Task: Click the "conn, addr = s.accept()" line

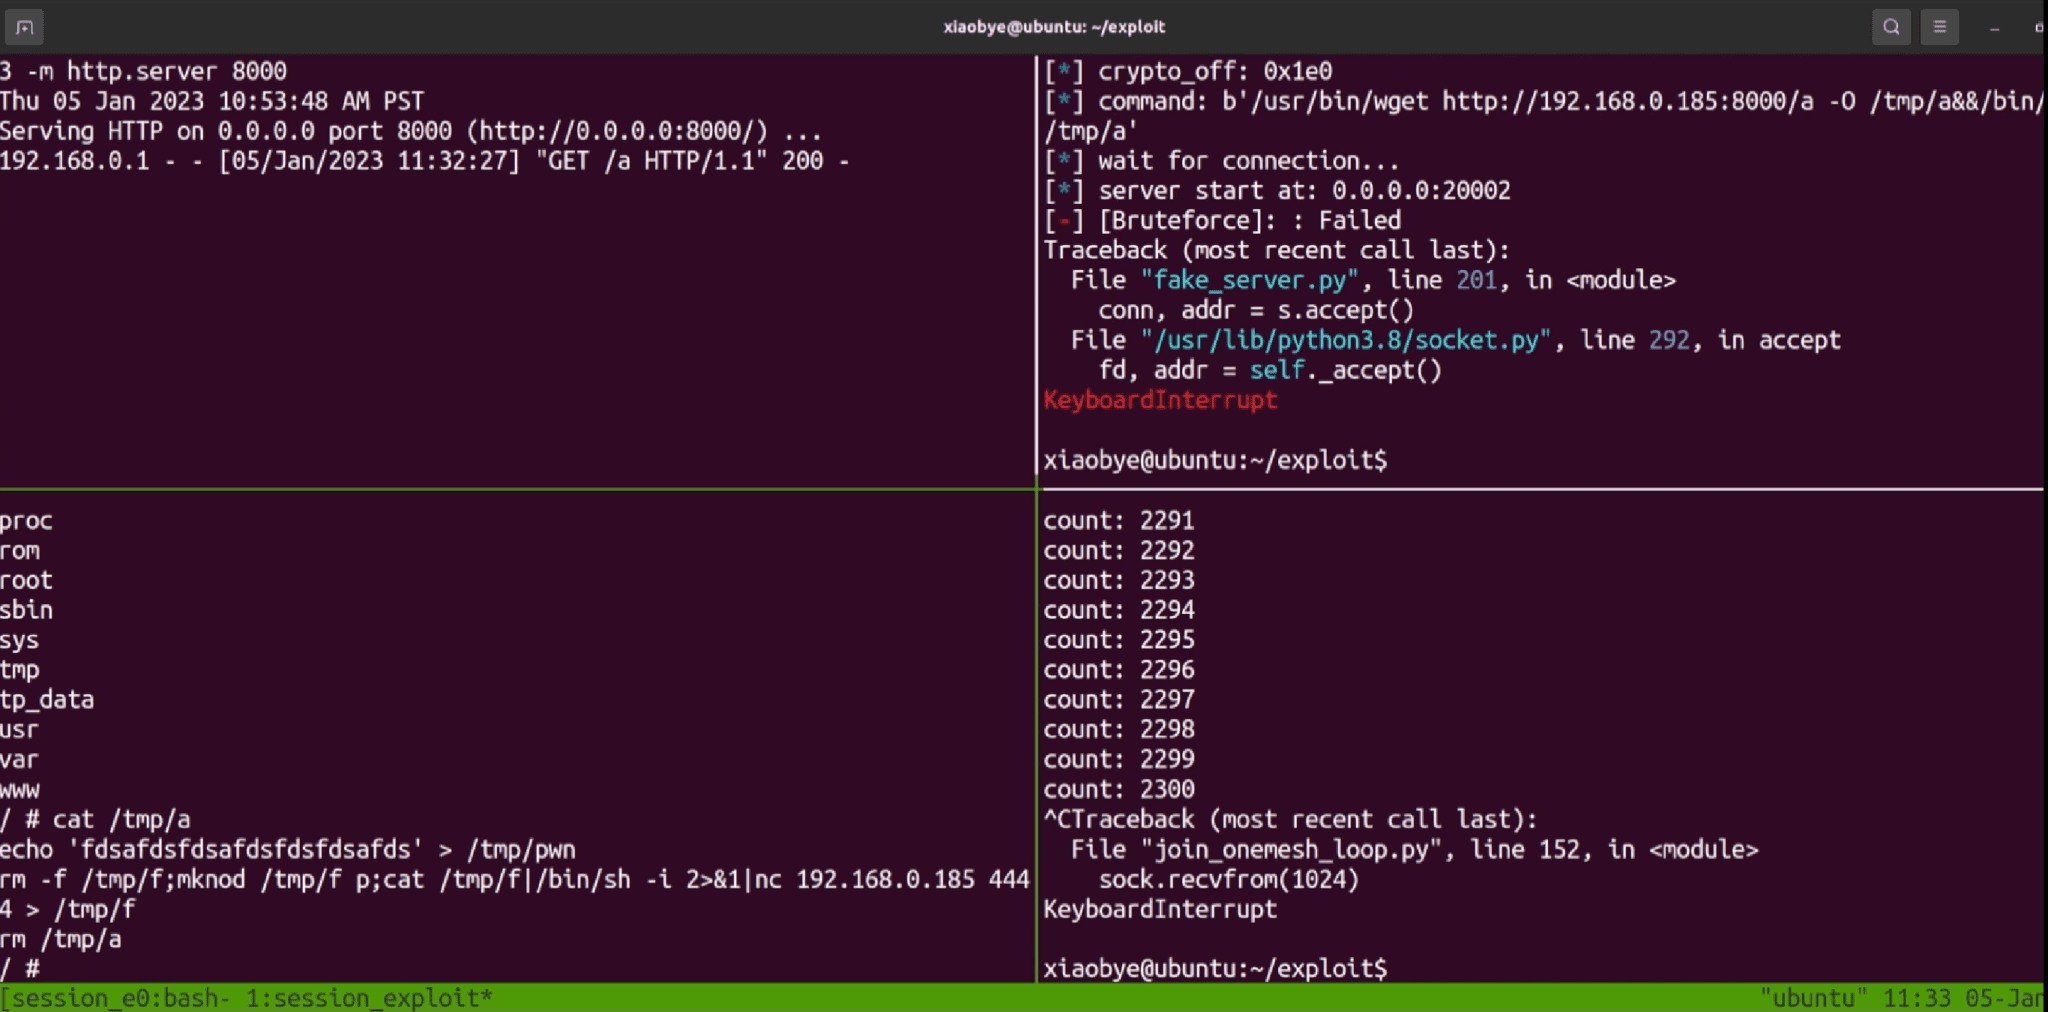Action: 1256,310
